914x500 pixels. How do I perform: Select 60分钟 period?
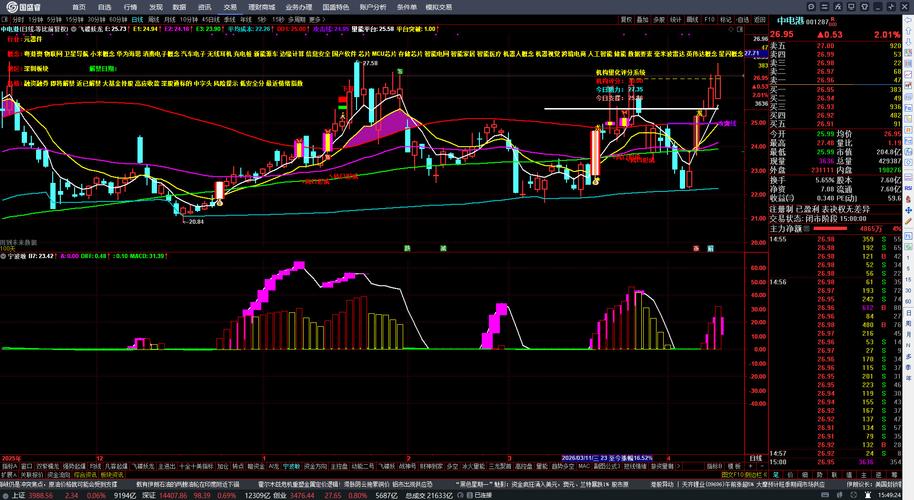[118, 19]
